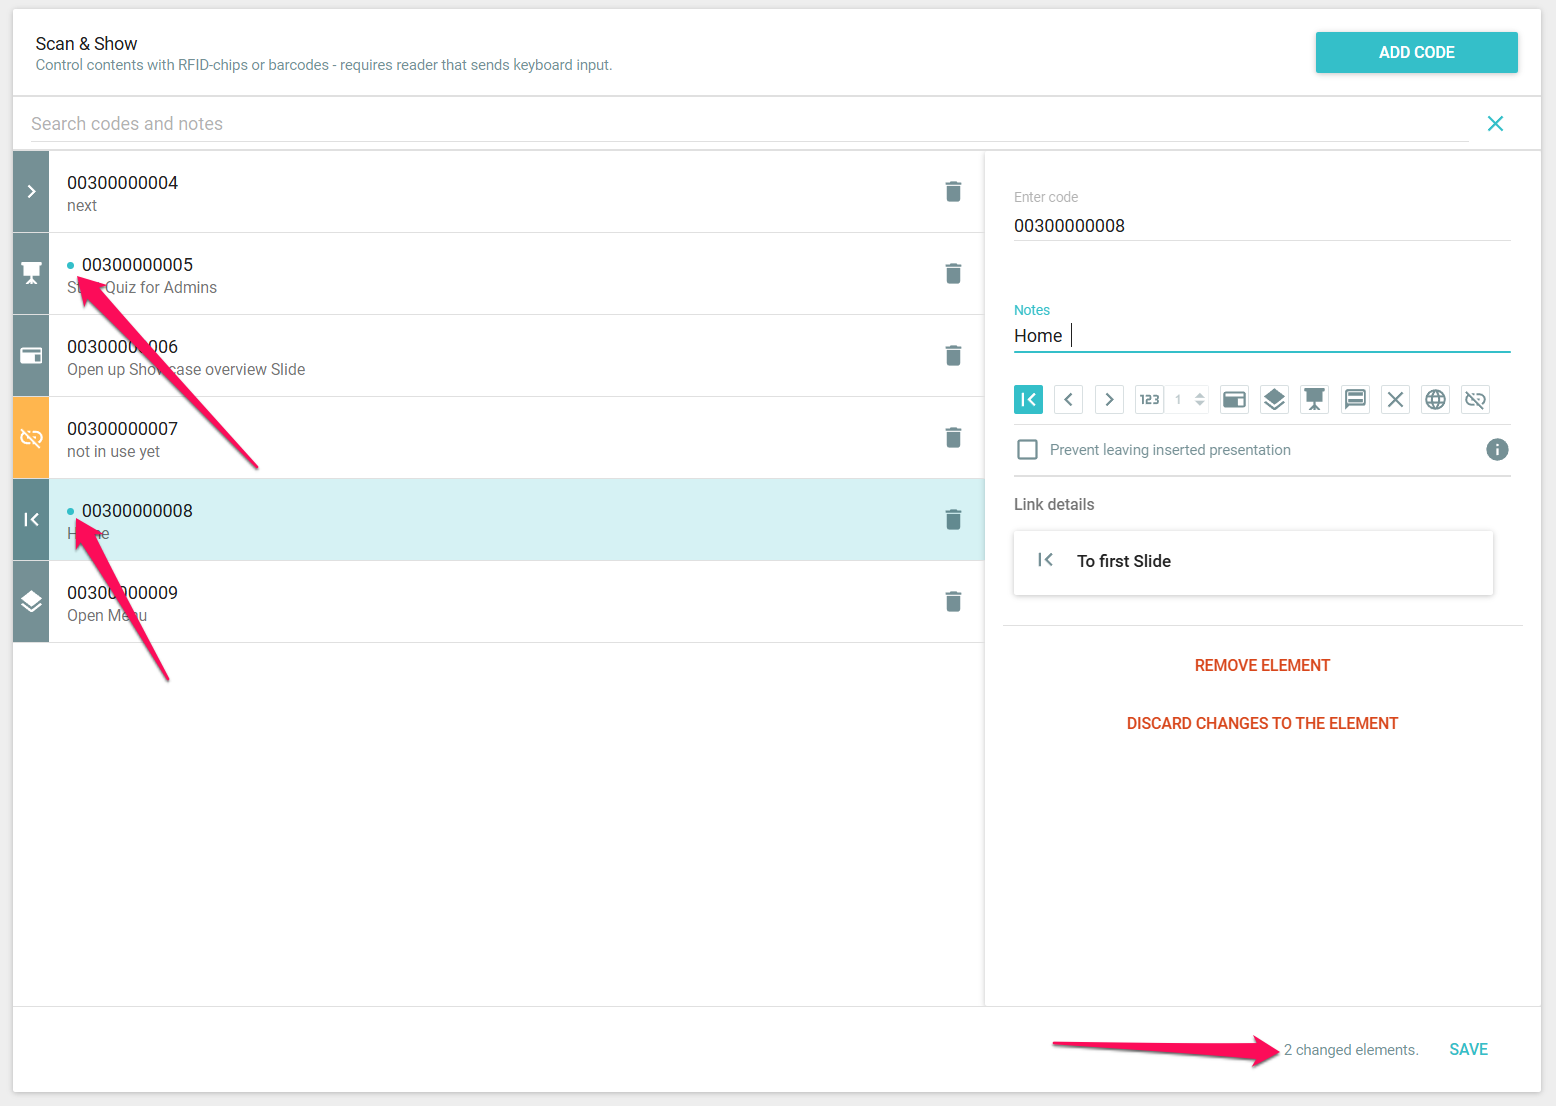This screenshot has height=1106, width=1556.
Task: Choose the previous slide arrow action
Action: [x=1068, y=400]
